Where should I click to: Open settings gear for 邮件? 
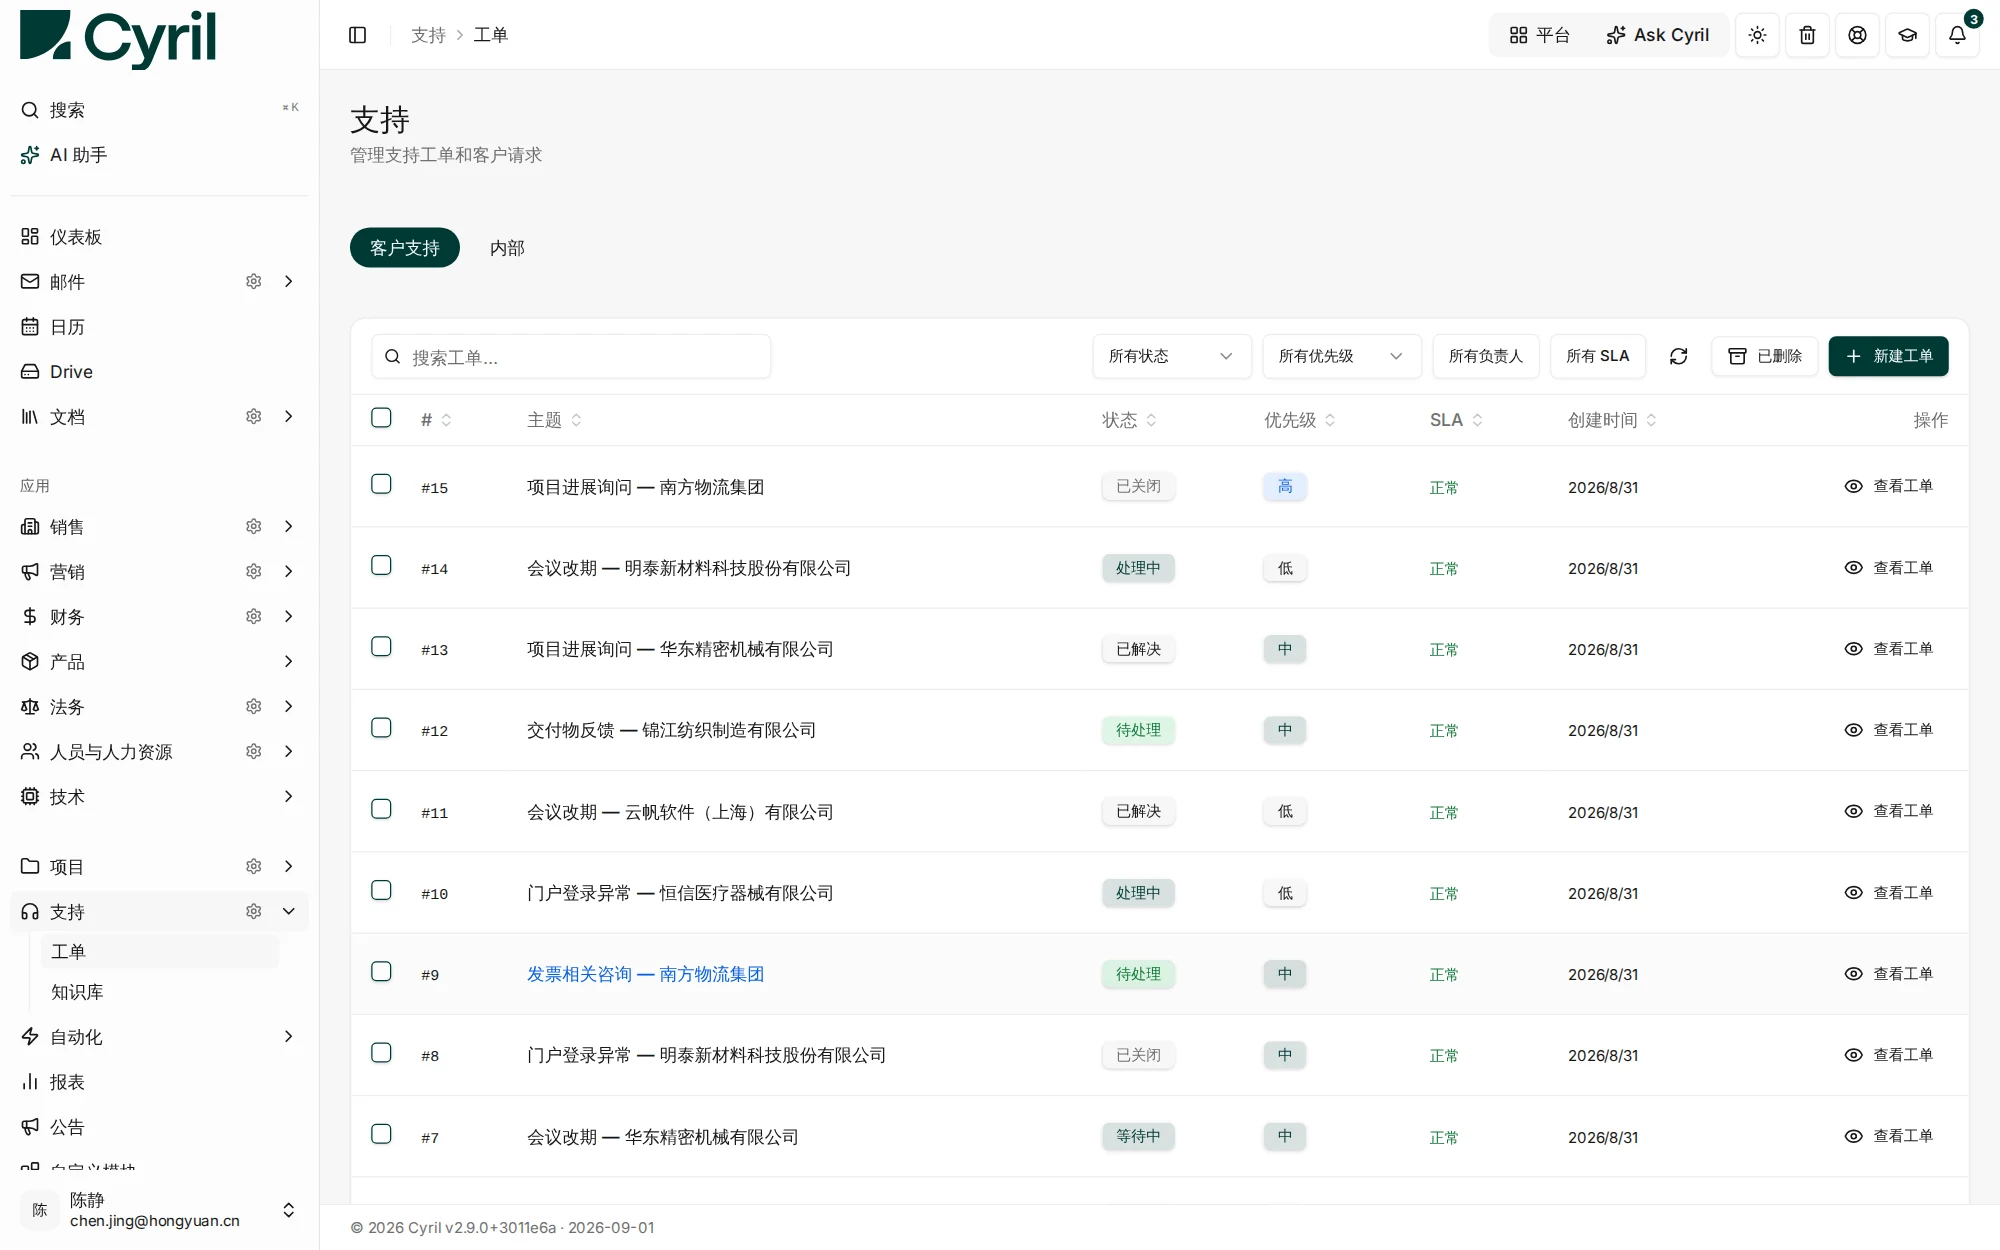[x=254, y=282]
